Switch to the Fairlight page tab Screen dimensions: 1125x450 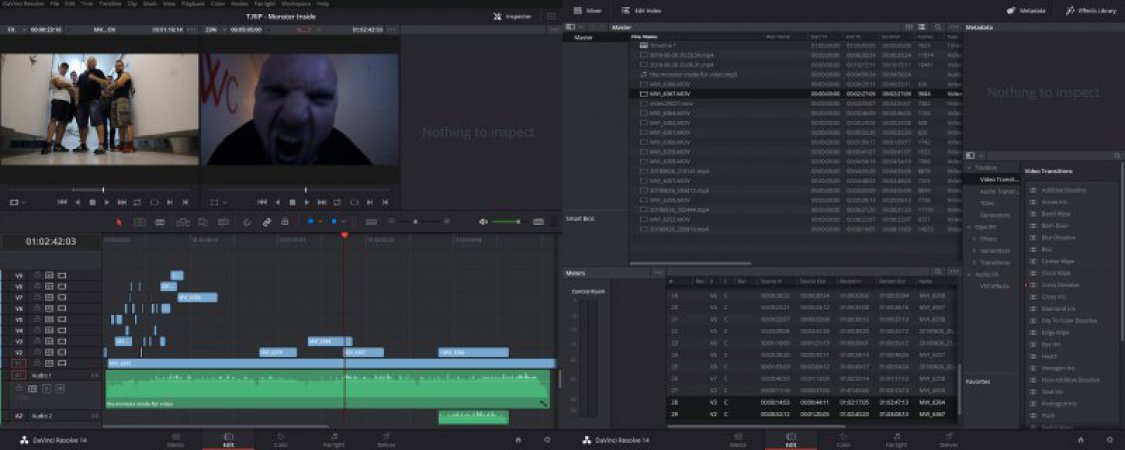pos(334,440)
